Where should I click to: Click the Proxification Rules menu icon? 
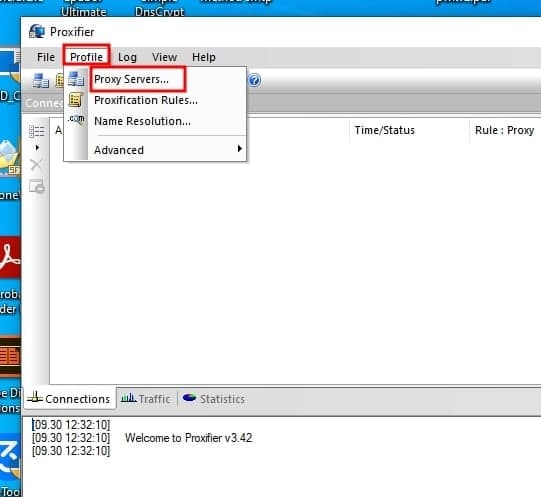(x=76, y=100)
